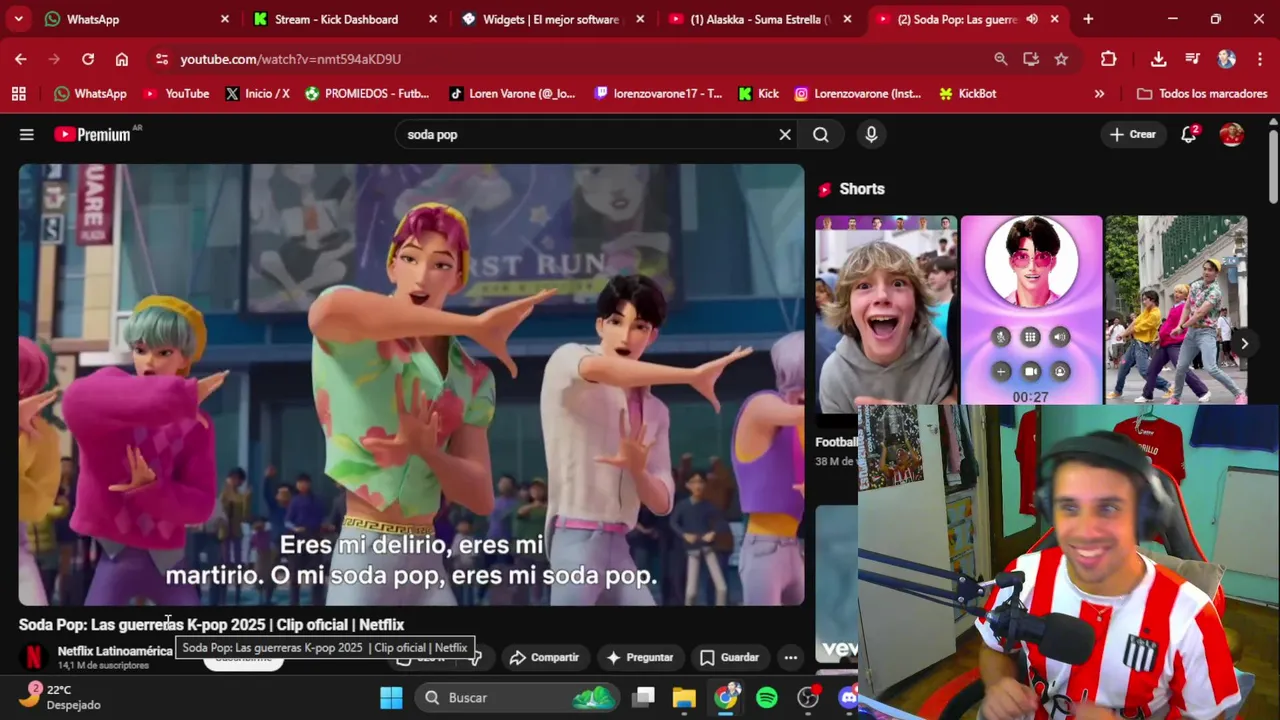Open the PROMIEDOS bookmark

(x=367, y=93)
